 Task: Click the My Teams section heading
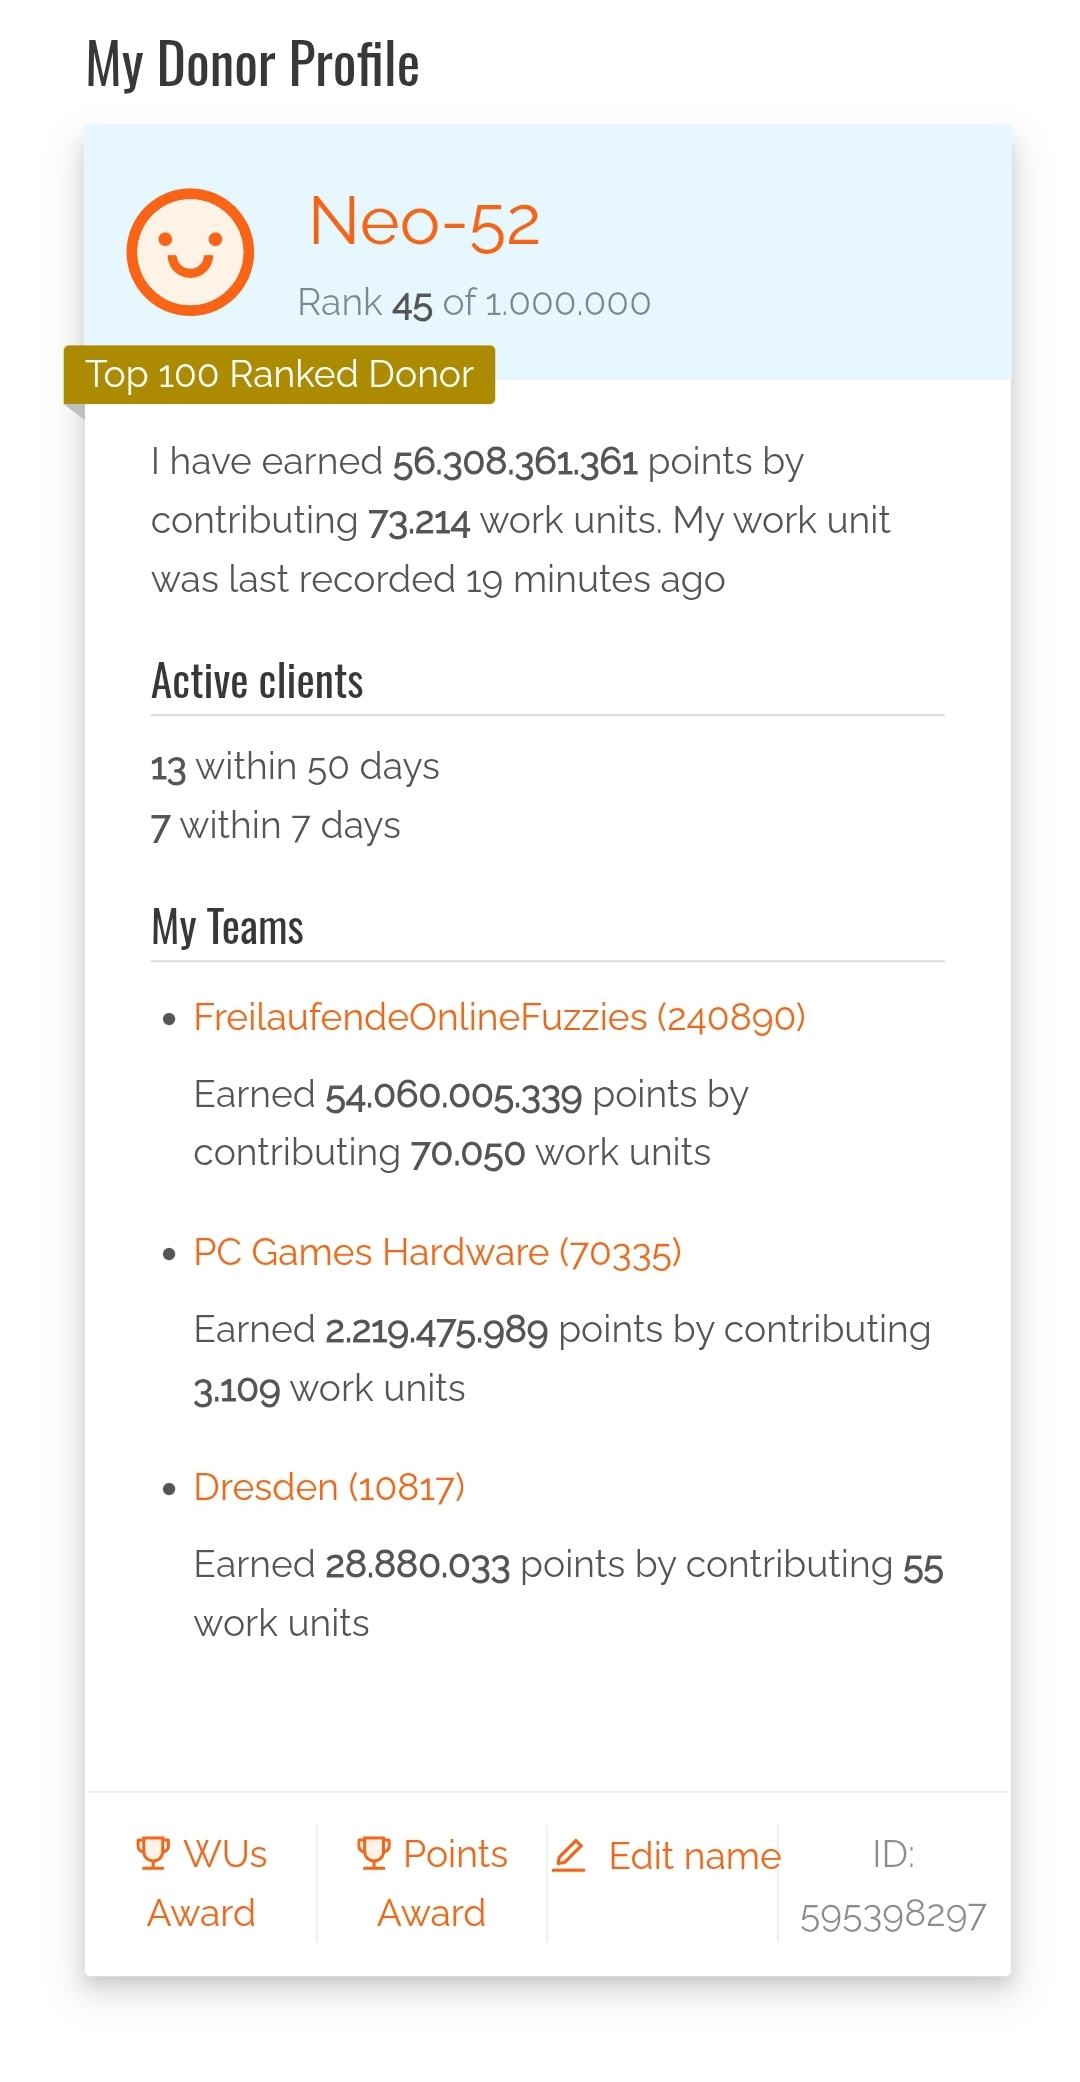[x=227, y=927]
